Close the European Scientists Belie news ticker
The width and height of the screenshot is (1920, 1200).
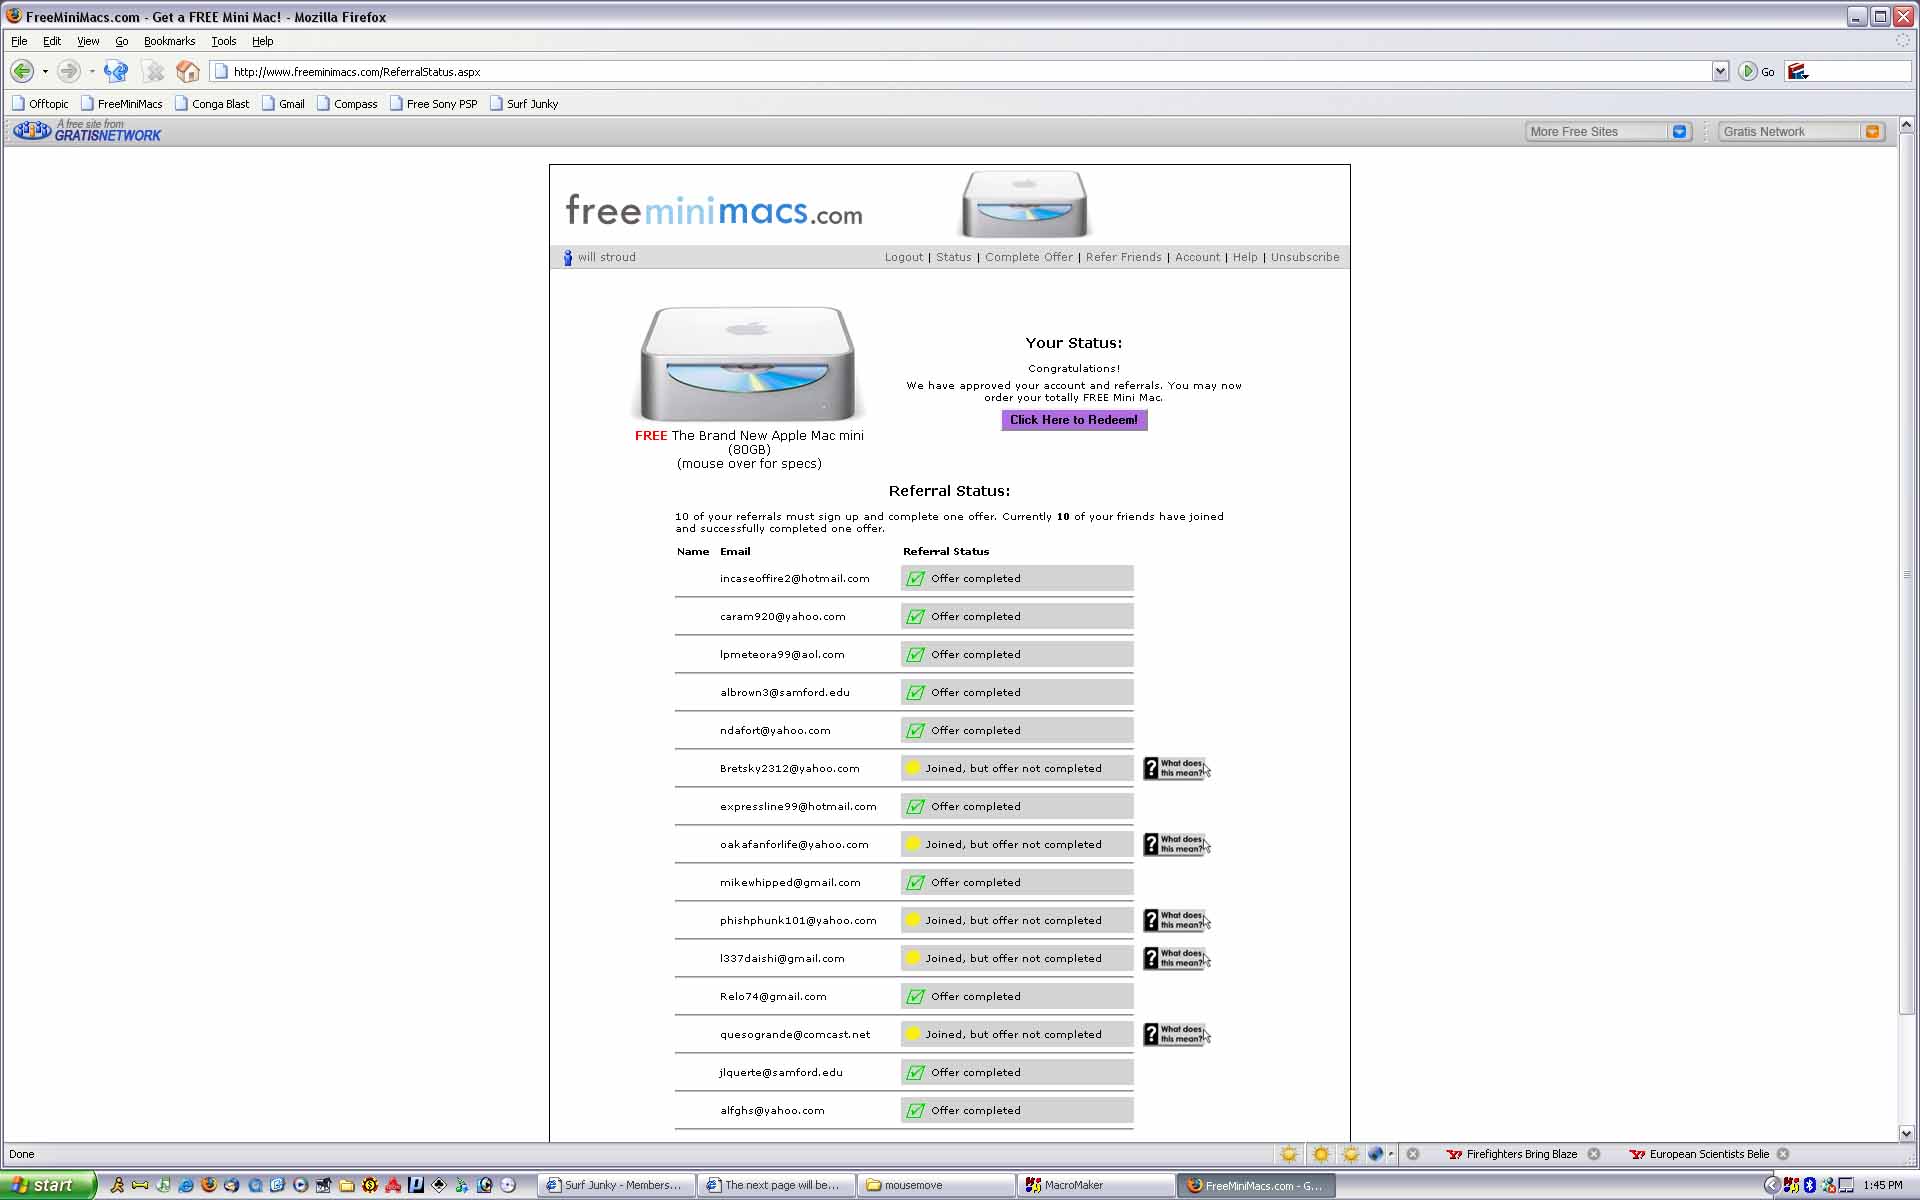pos(1783,1154)
